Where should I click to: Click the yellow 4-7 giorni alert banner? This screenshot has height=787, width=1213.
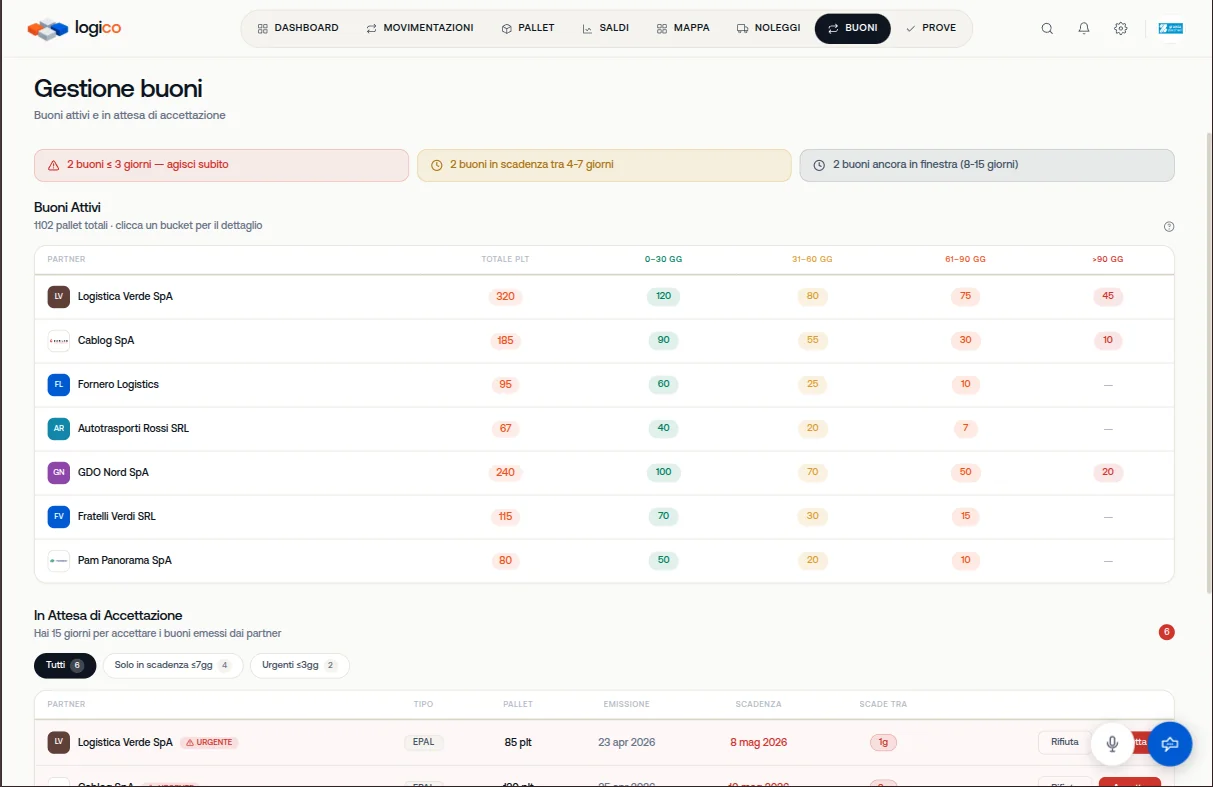604,165
